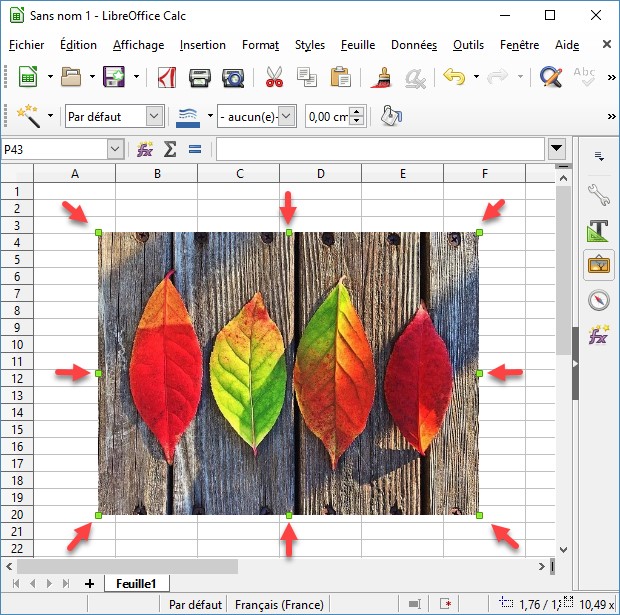Open the Gallery panel in sidebar
The width and height of the screenshot is (620, 615).
598,265
